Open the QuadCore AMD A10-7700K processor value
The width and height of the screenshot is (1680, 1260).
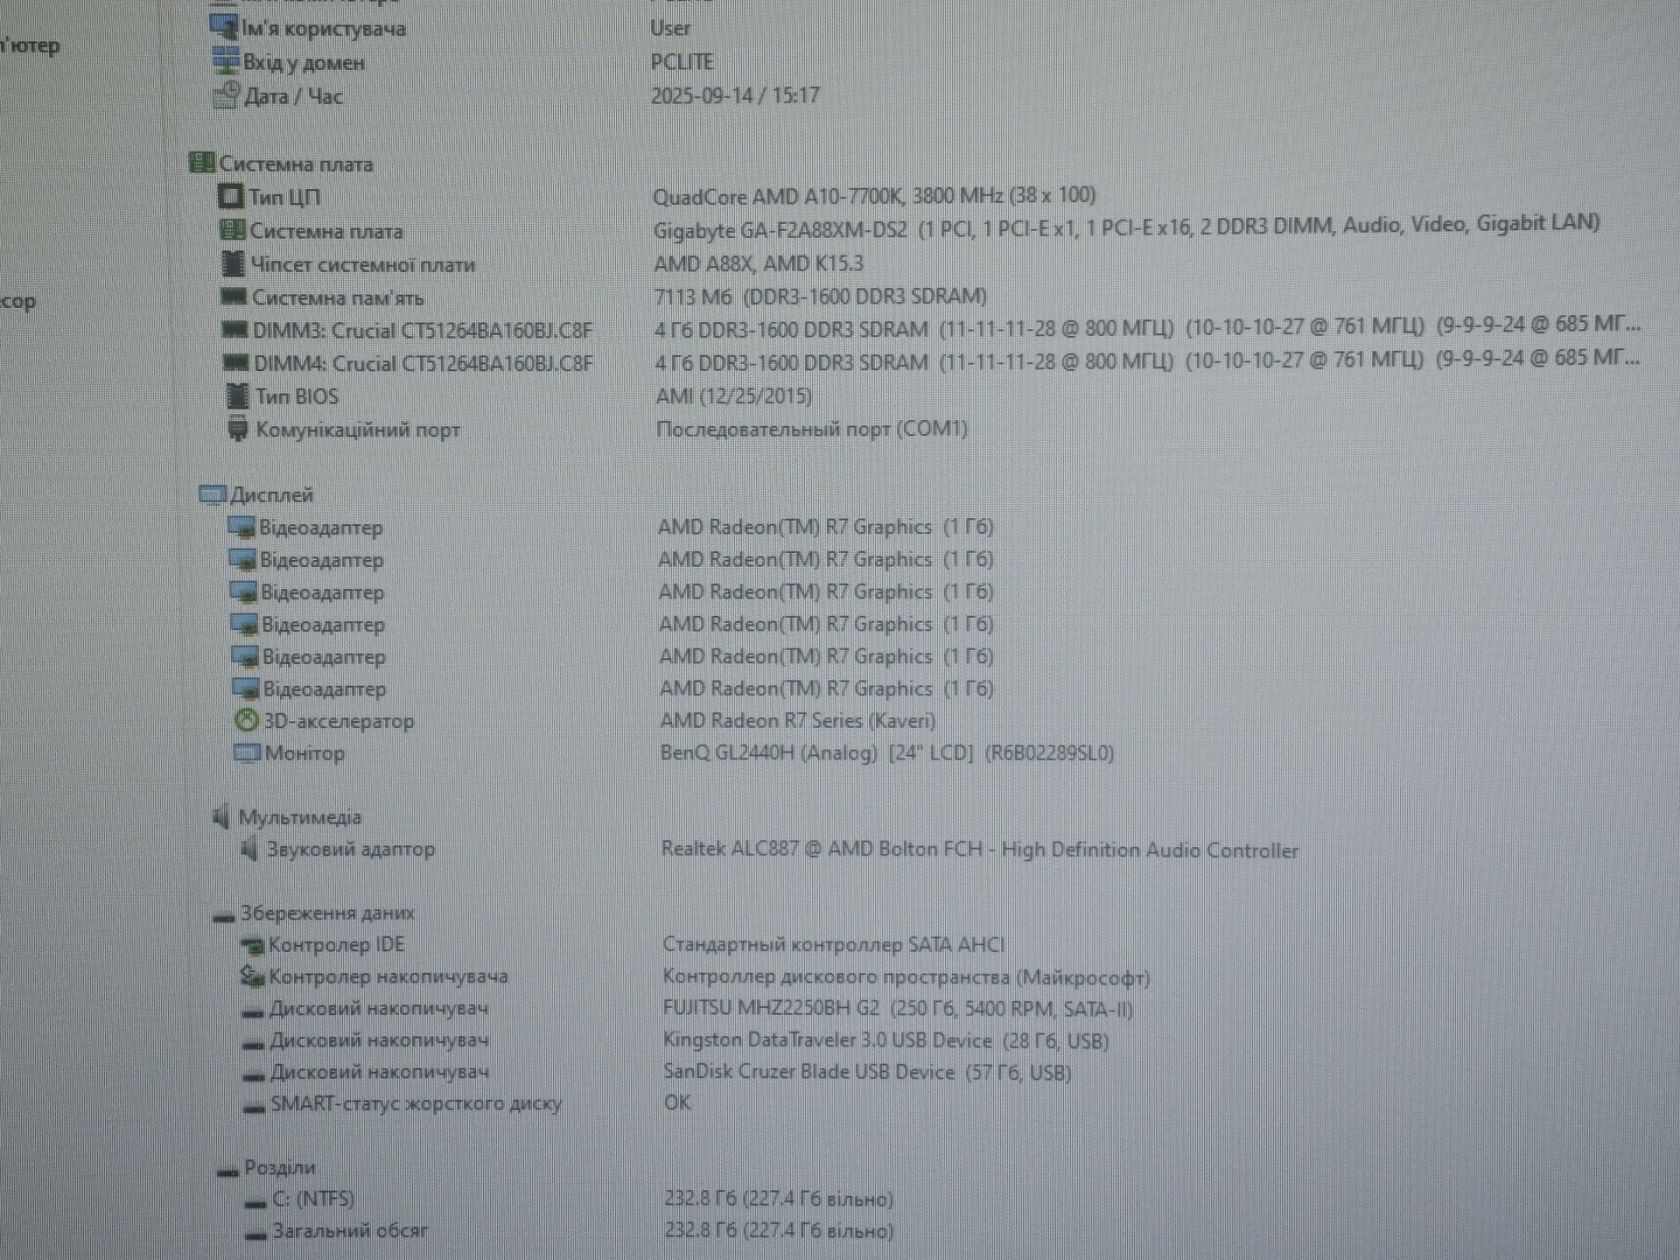click(875, 195)
